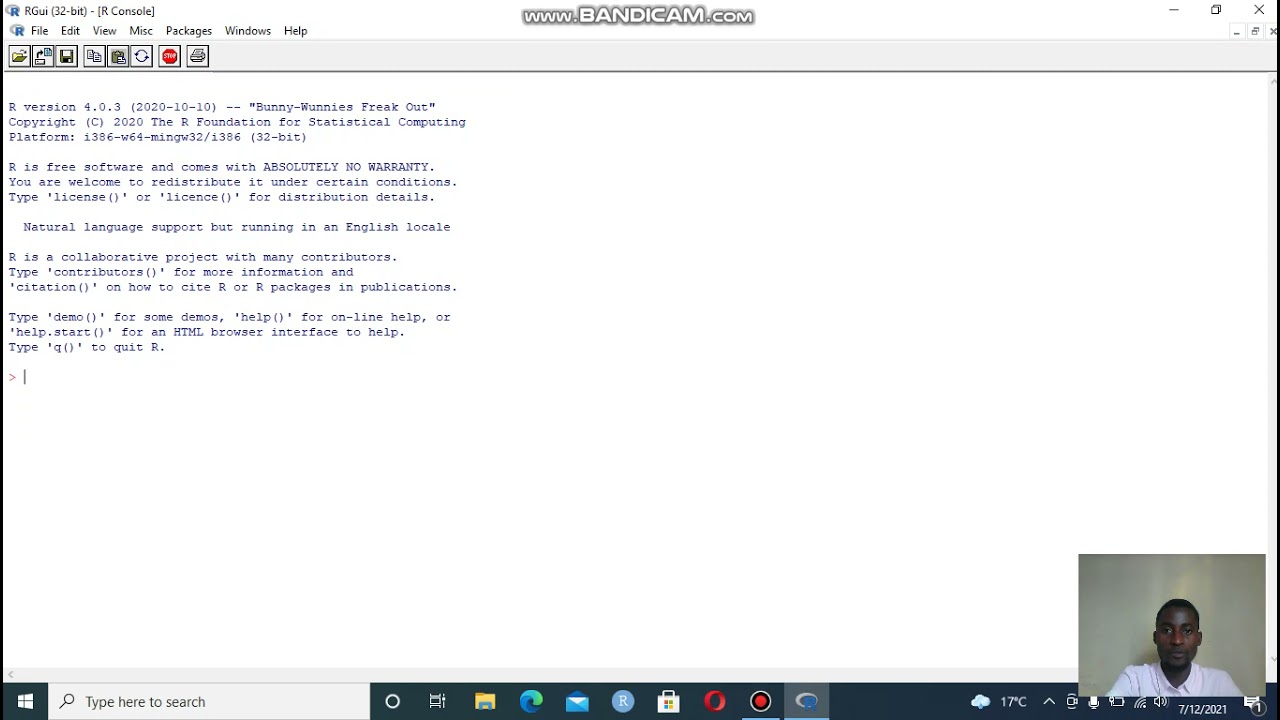Open the Packages menu
This screenshot has width=1280, height=720.
pos(189,31)
